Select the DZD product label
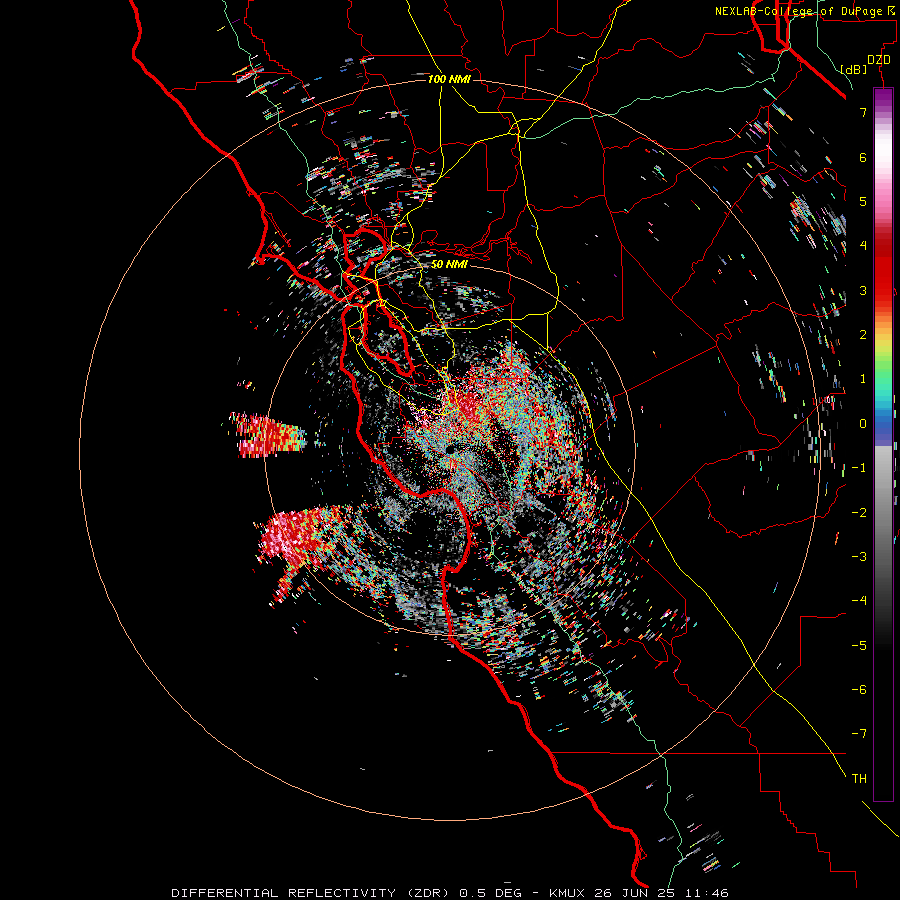This screenshot has height=900, width=900. (x=879, y=60)
